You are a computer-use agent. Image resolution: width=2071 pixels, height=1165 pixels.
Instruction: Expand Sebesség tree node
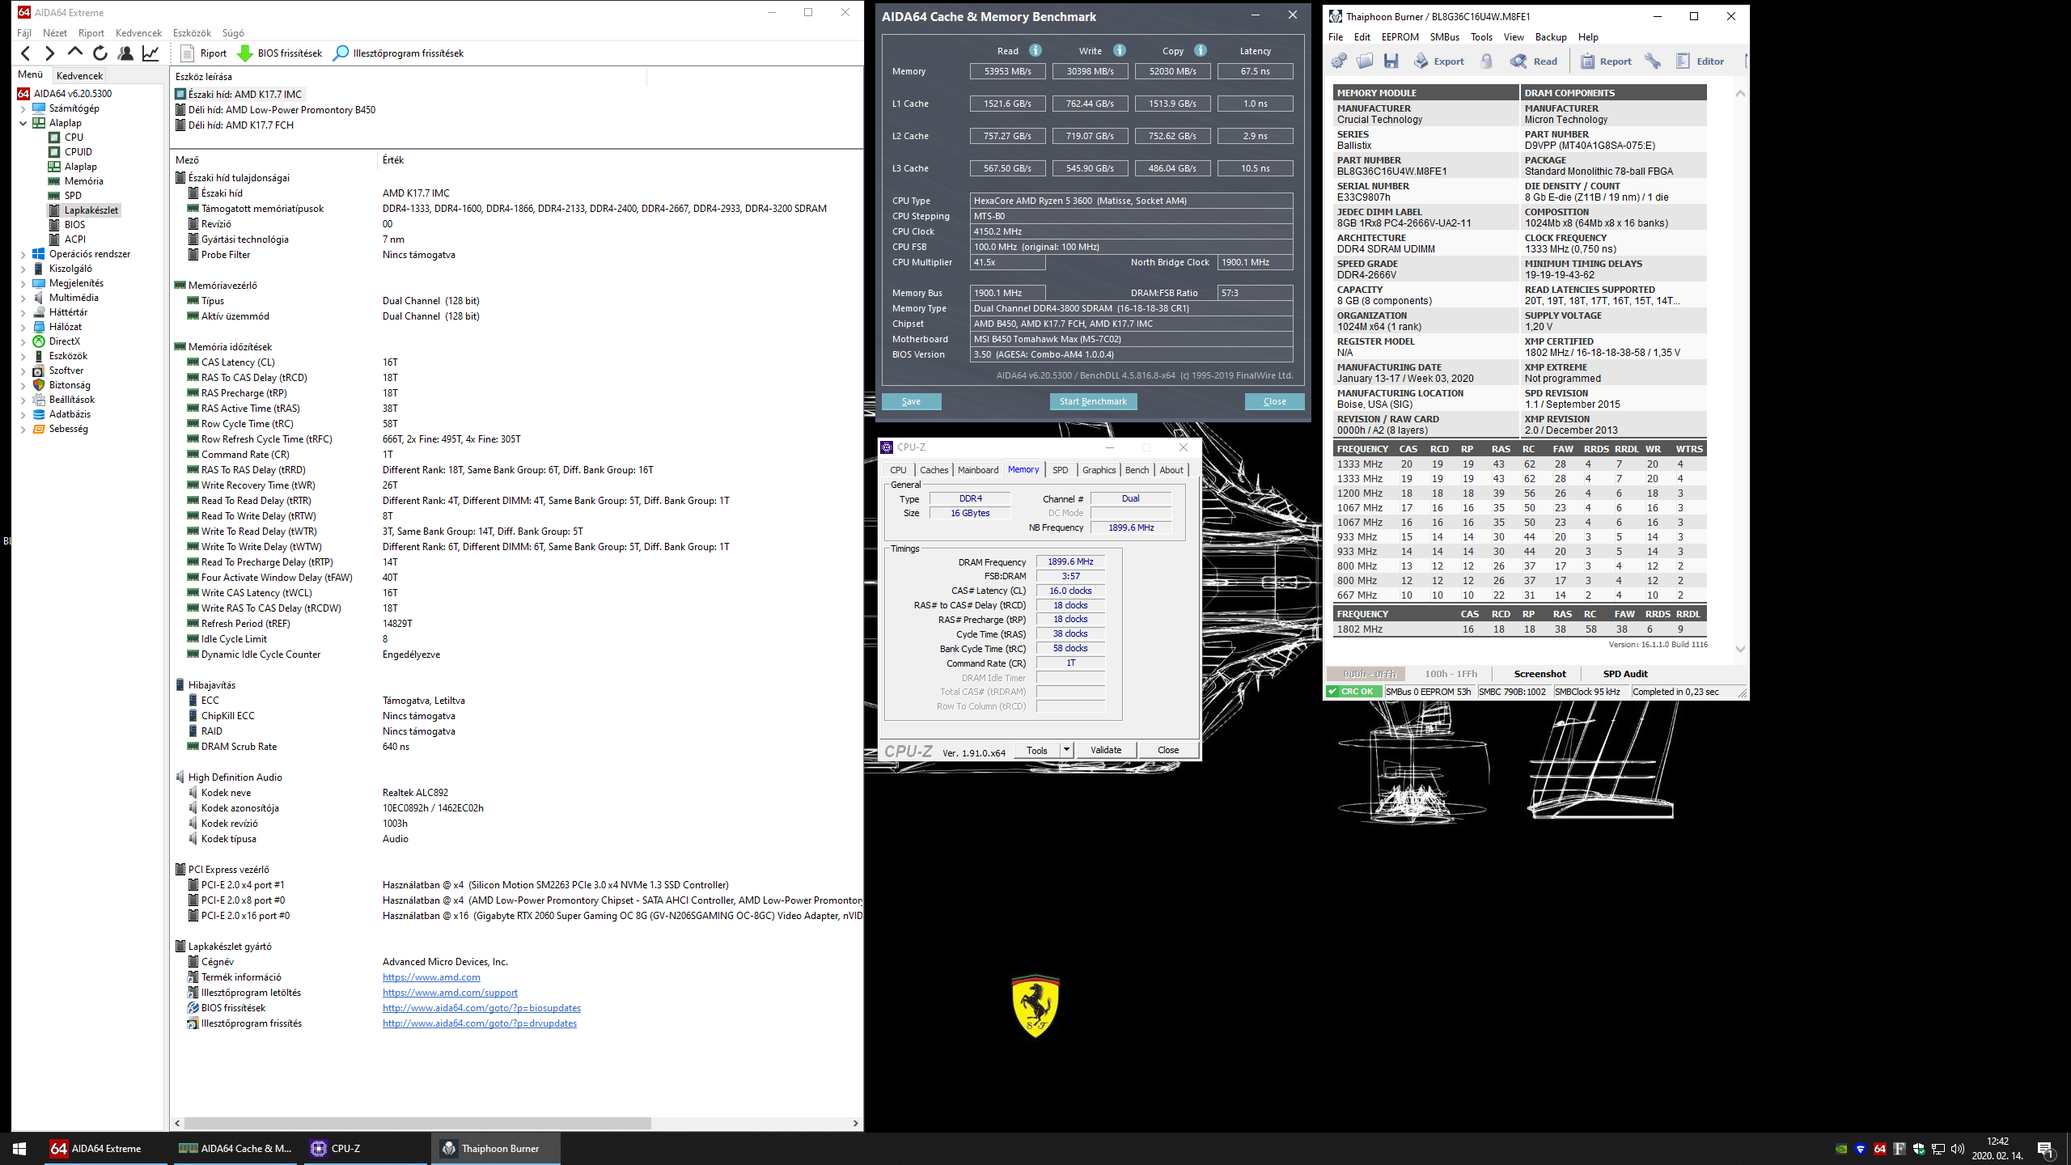pos(23,429)
